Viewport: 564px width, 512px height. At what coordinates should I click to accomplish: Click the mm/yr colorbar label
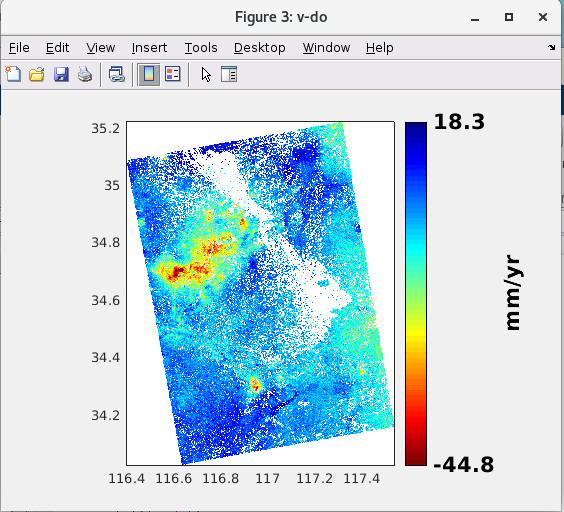point(513,293)
